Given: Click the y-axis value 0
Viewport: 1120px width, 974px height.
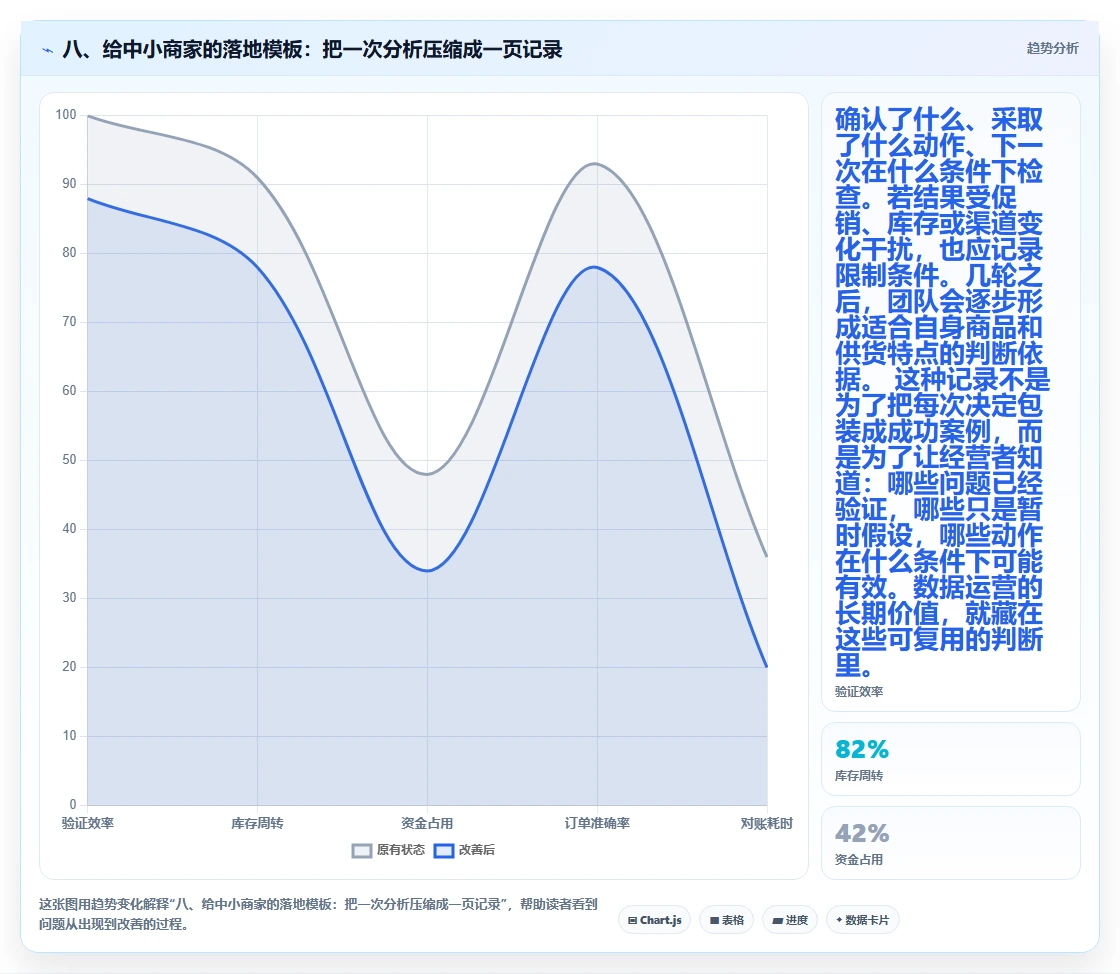Looking at the screenshot, I should pos(73,804).
